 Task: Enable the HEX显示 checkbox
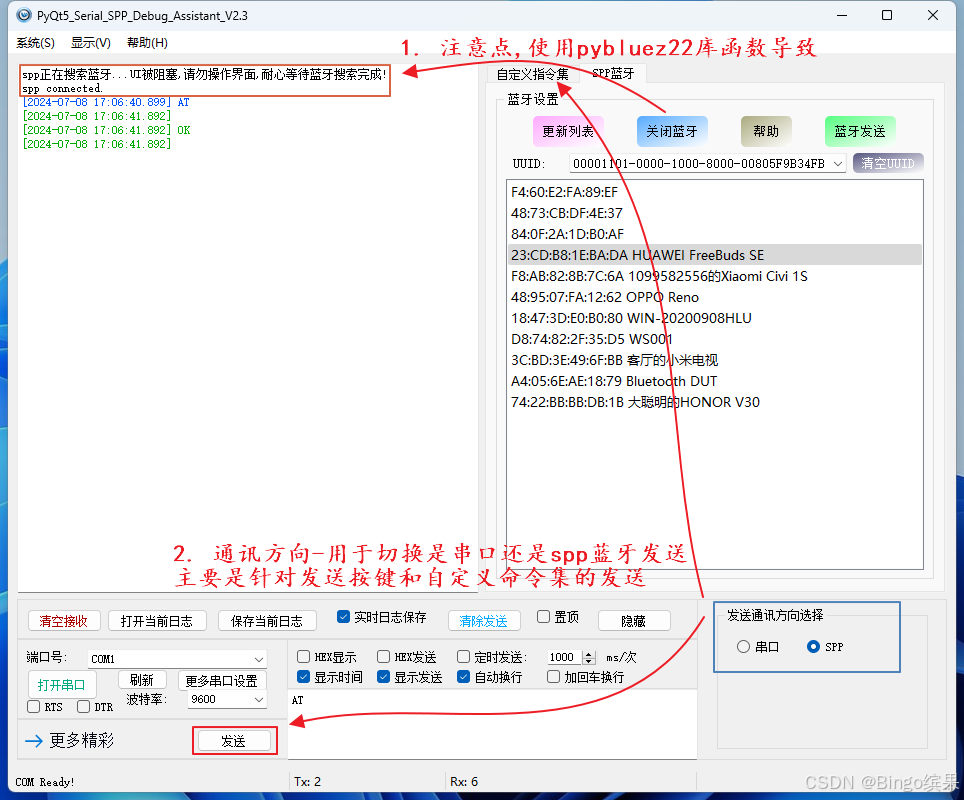point(304,656)
